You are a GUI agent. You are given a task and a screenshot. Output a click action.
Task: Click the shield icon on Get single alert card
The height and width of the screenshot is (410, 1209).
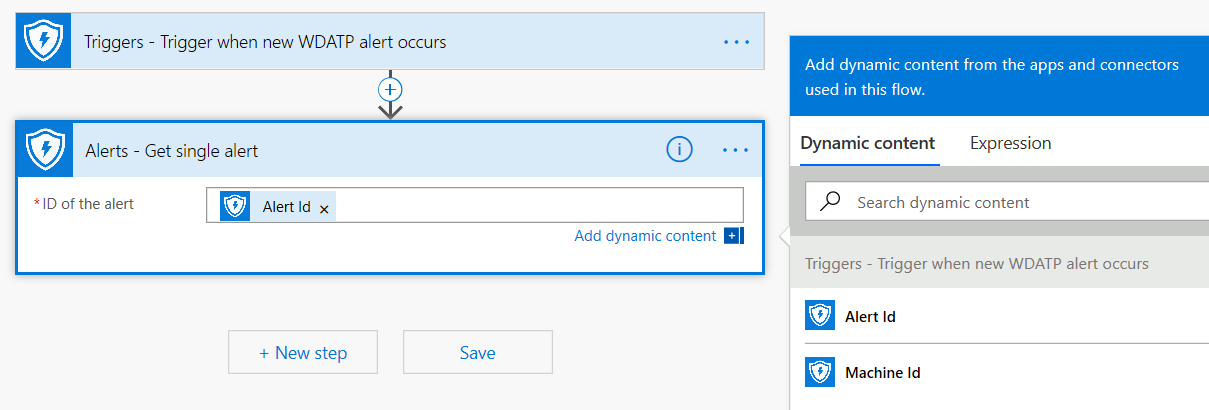(x=45, y=150)
